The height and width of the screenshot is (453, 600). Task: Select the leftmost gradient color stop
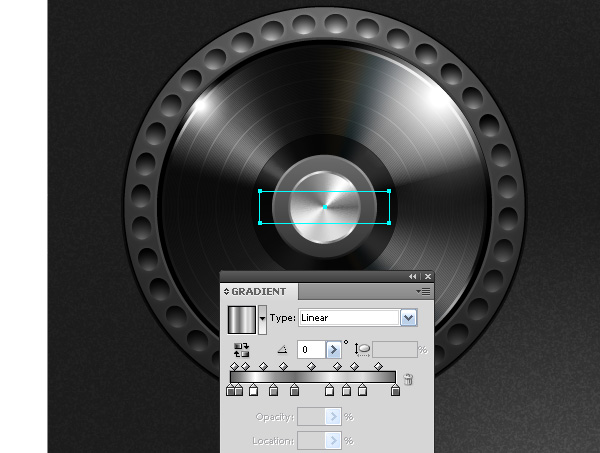[x=230, y=391]
